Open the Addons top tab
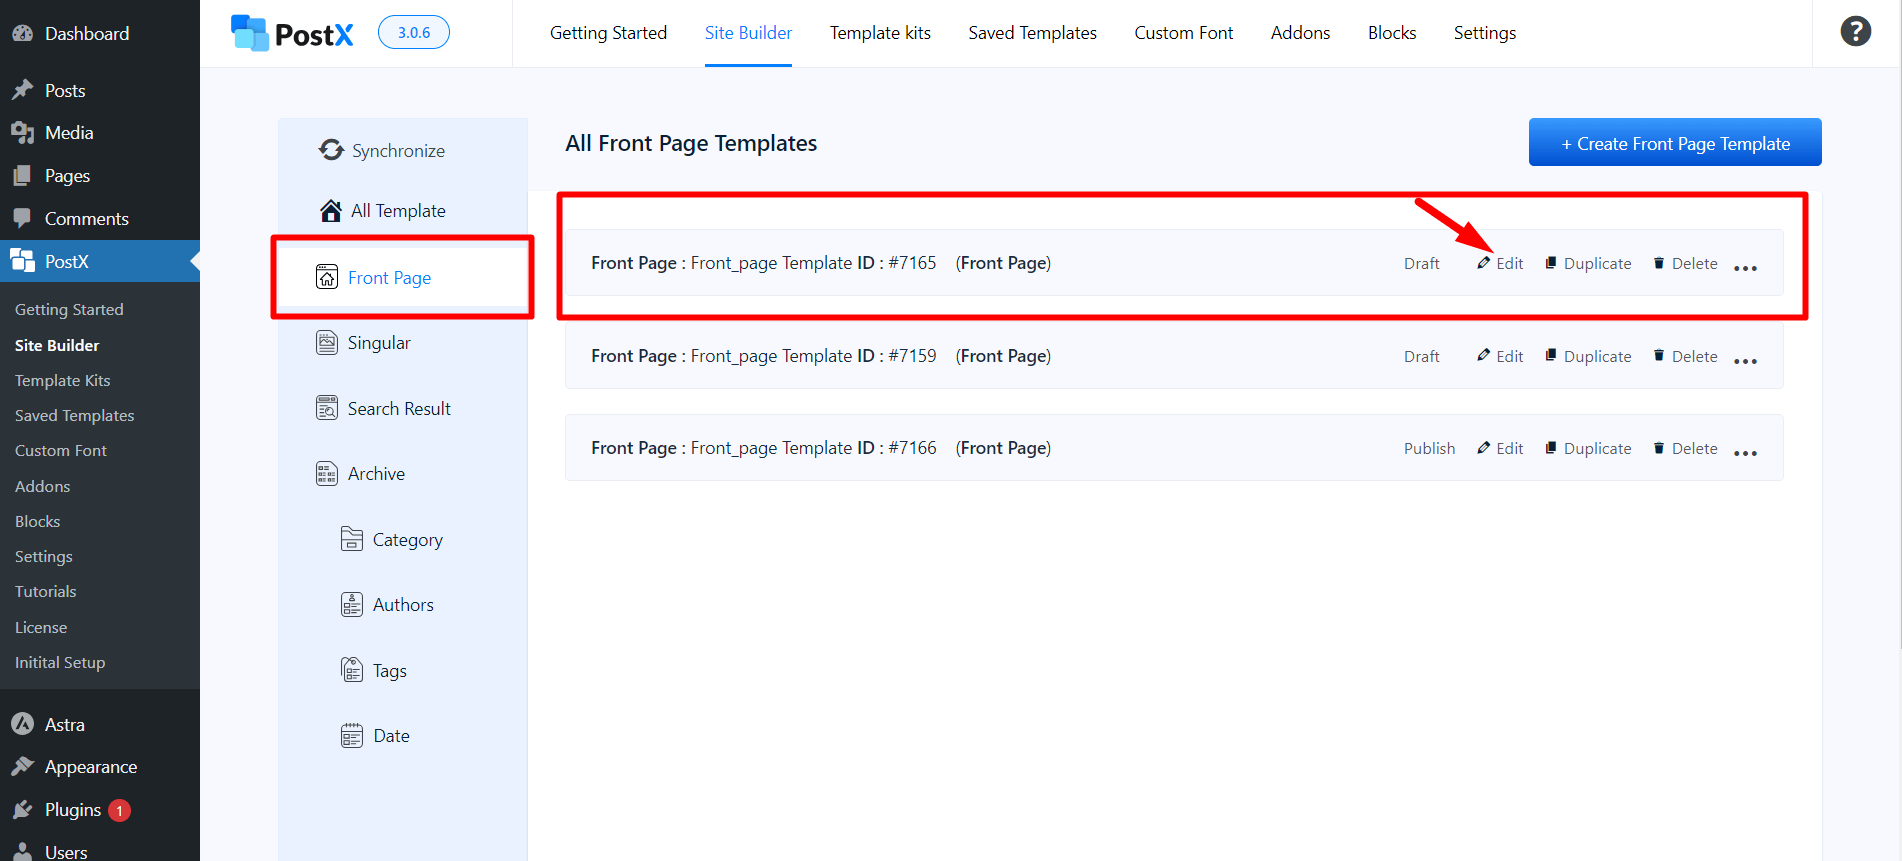1902x861 pixels. point(1300,33)
